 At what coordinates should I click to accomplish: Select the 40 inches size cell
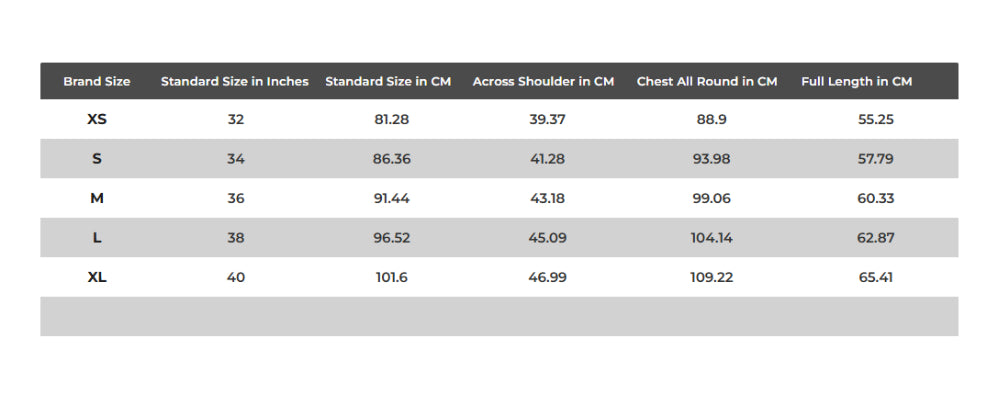point(236,277)
